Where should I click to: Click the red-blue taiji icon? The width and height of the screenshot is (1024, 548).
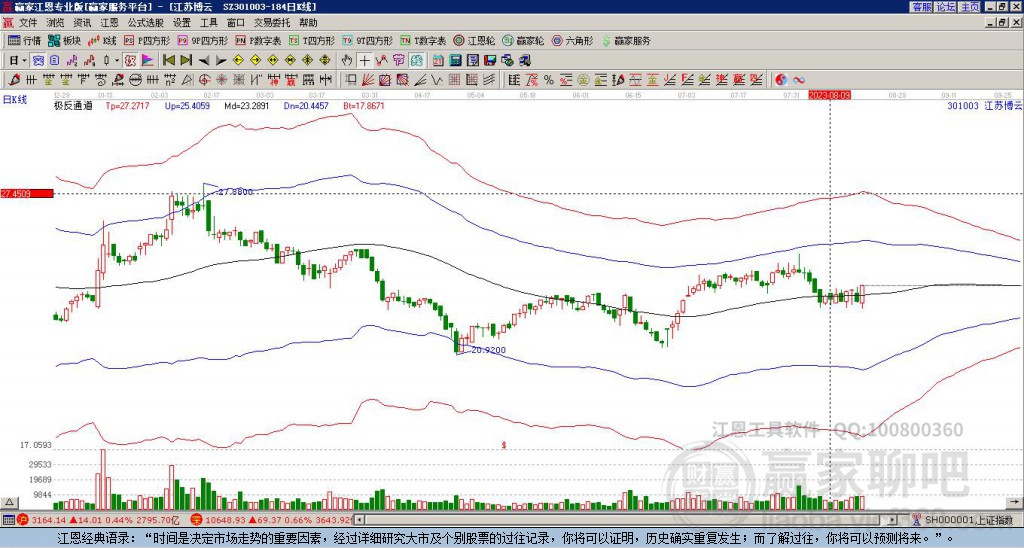(781, 80)
